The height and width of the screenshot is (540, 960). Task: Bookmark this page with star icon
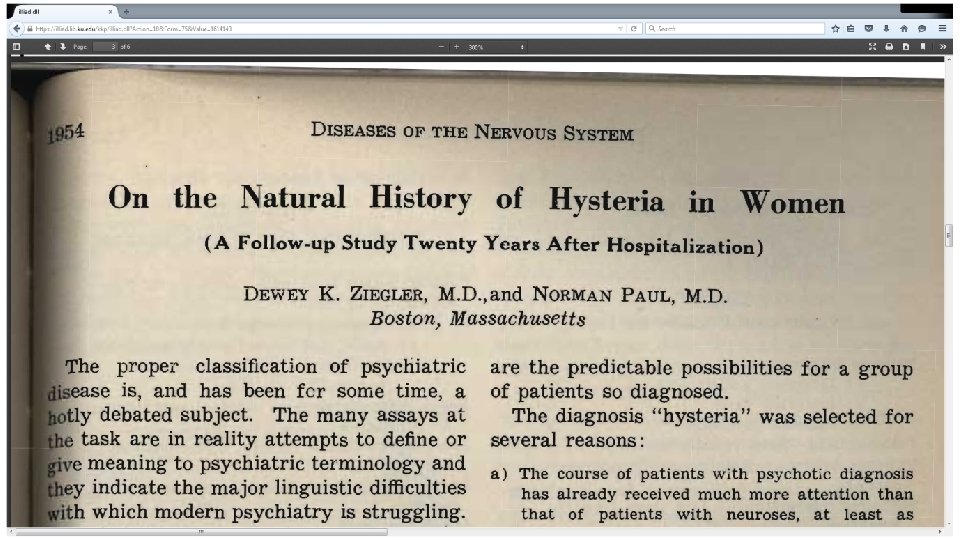(x=835, y=28)
